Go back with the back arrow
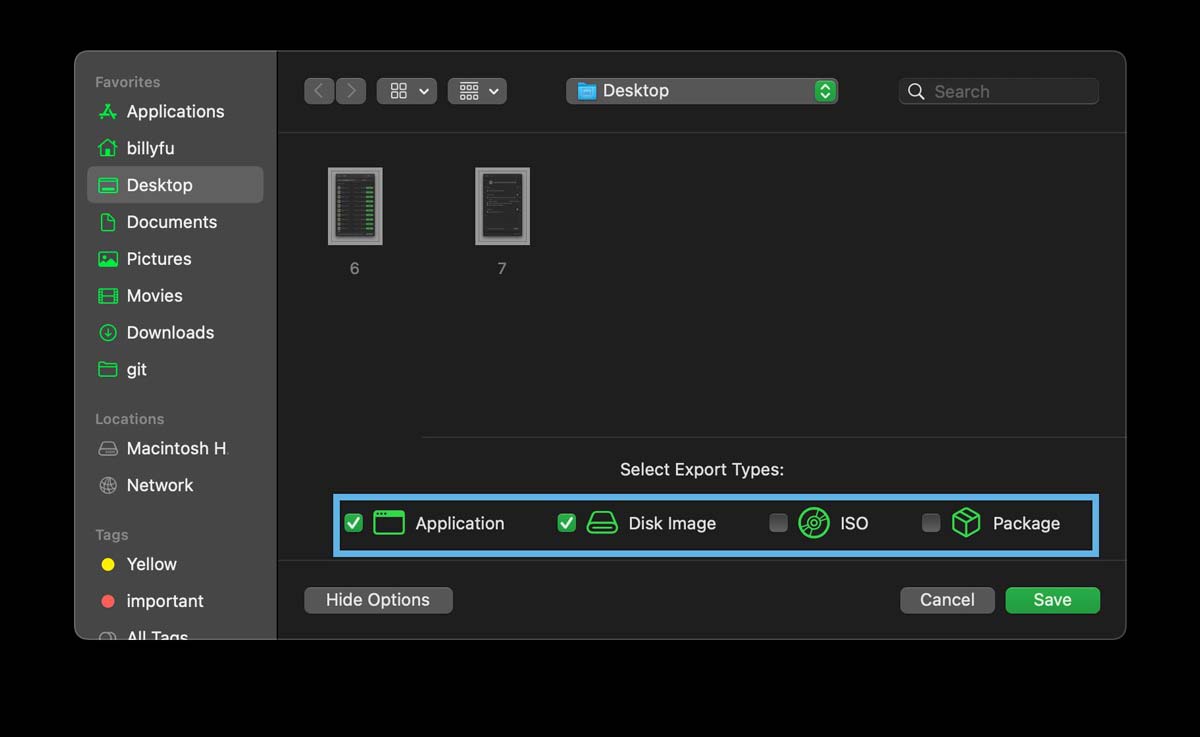 coord(319,91)
